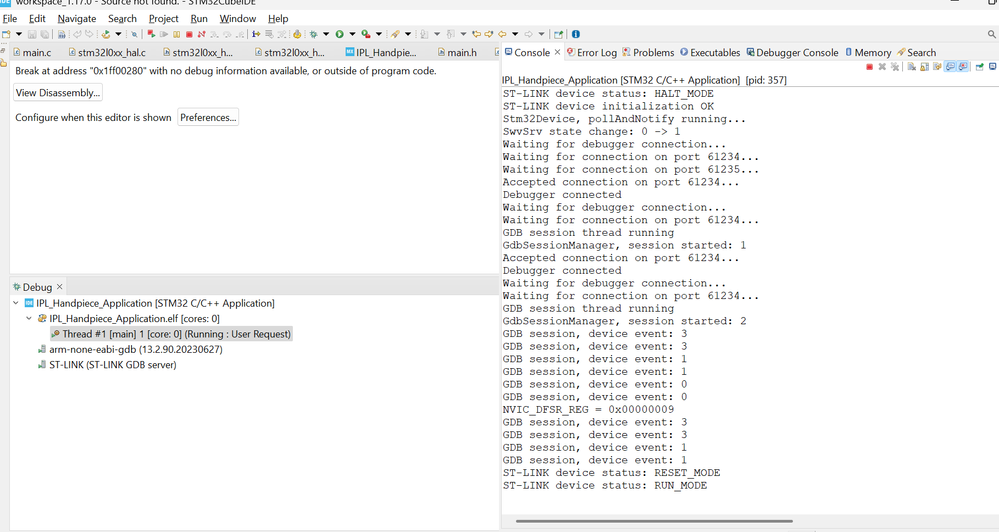This screenshot has height=532, width=999.
Task: Close the Console tab
Action: point(557,53)
